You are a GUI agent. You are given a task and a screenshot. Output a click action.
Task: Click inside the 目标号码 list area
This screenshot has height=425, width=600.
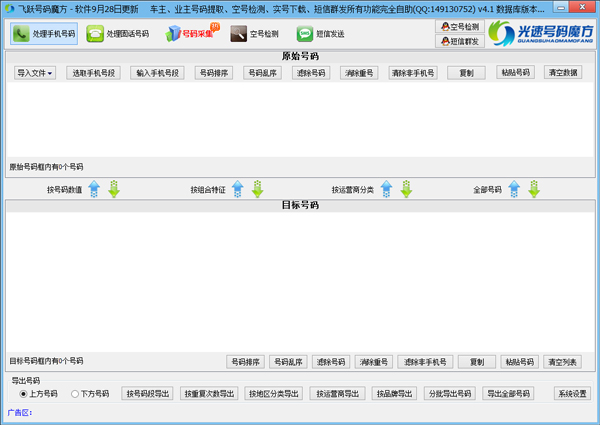click(299, 280)
